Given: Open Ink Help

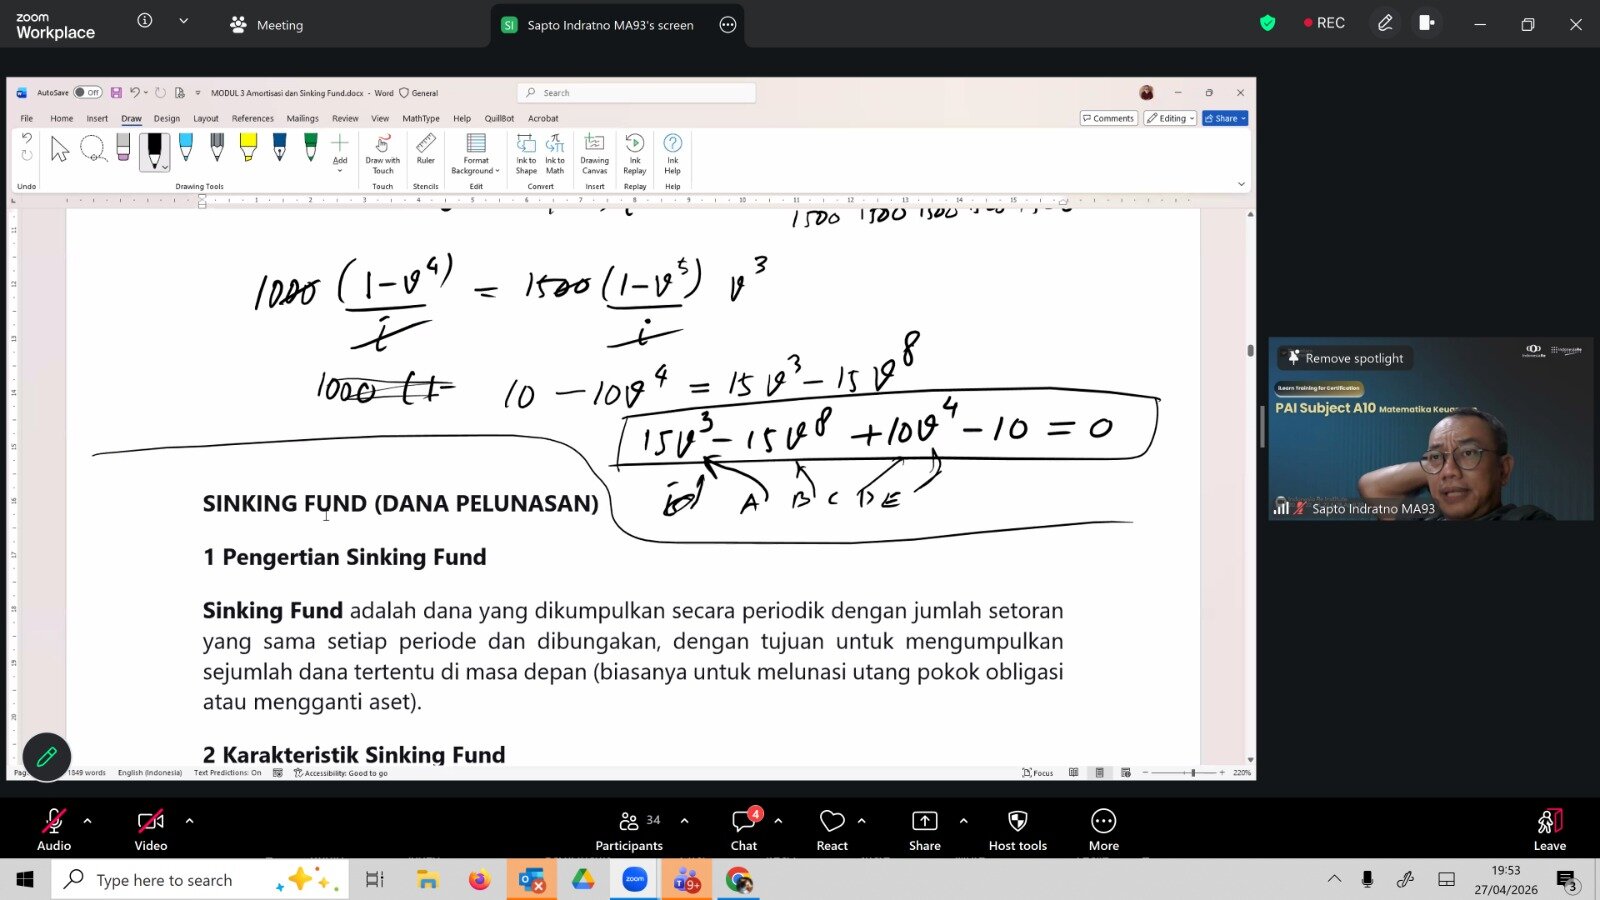Looking at the screenshot, I should (673, 154).
